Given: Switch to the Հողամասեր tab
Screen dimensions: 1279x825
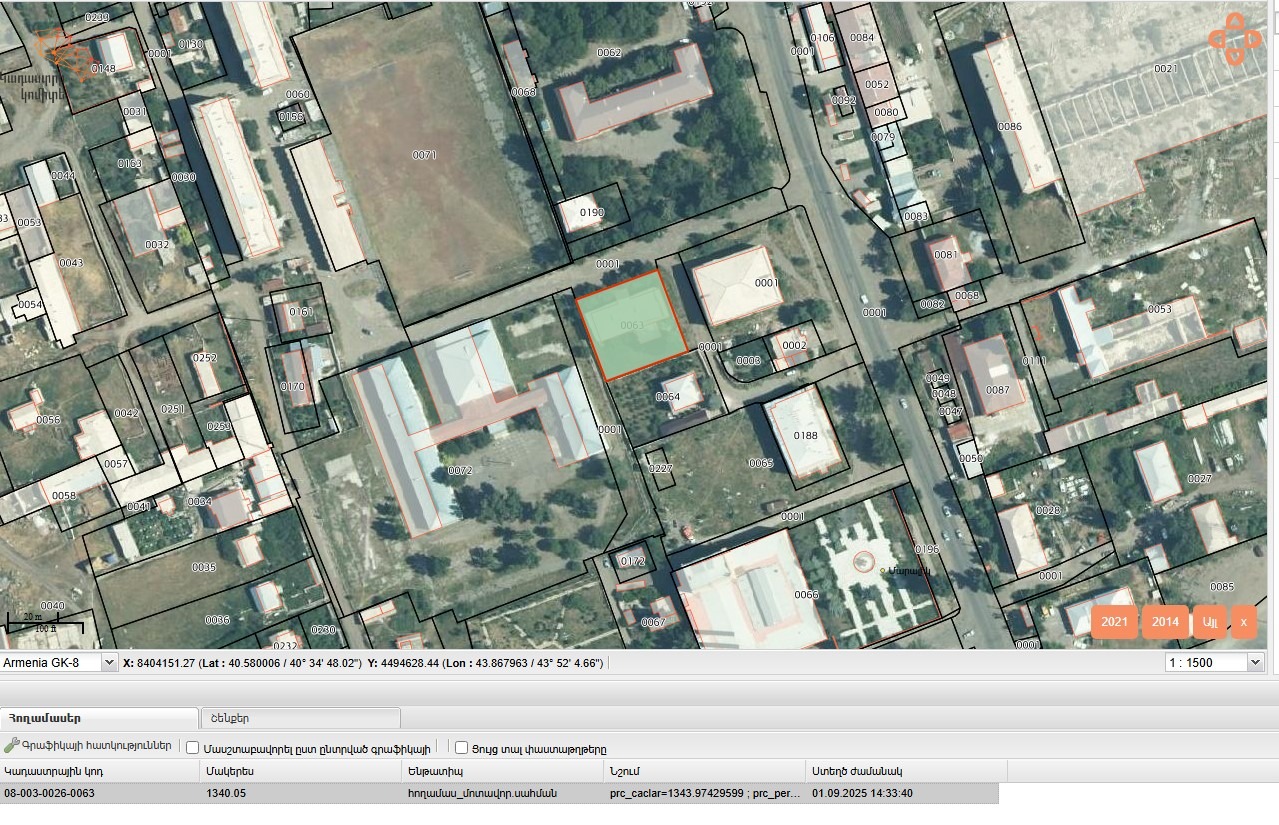Looking at the screenshot, I should click(99, 718).
